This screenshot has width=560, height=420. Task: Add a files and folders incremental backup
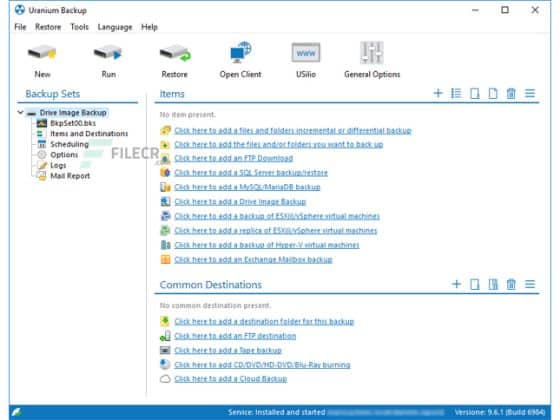pos(293,131)
